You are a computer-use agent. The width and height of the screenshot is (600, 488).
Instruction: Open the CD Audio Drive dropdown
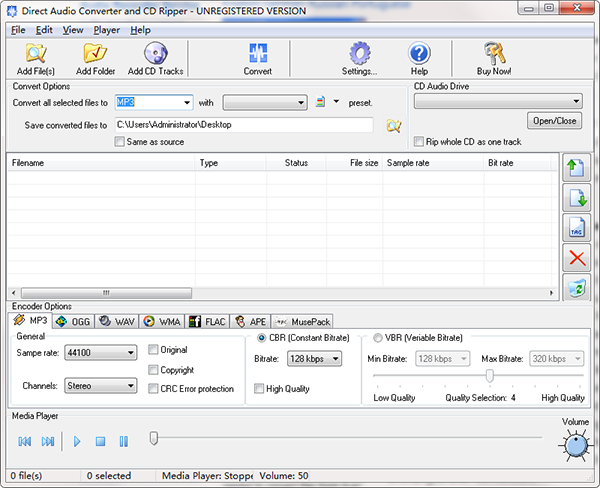pos(498,101)
